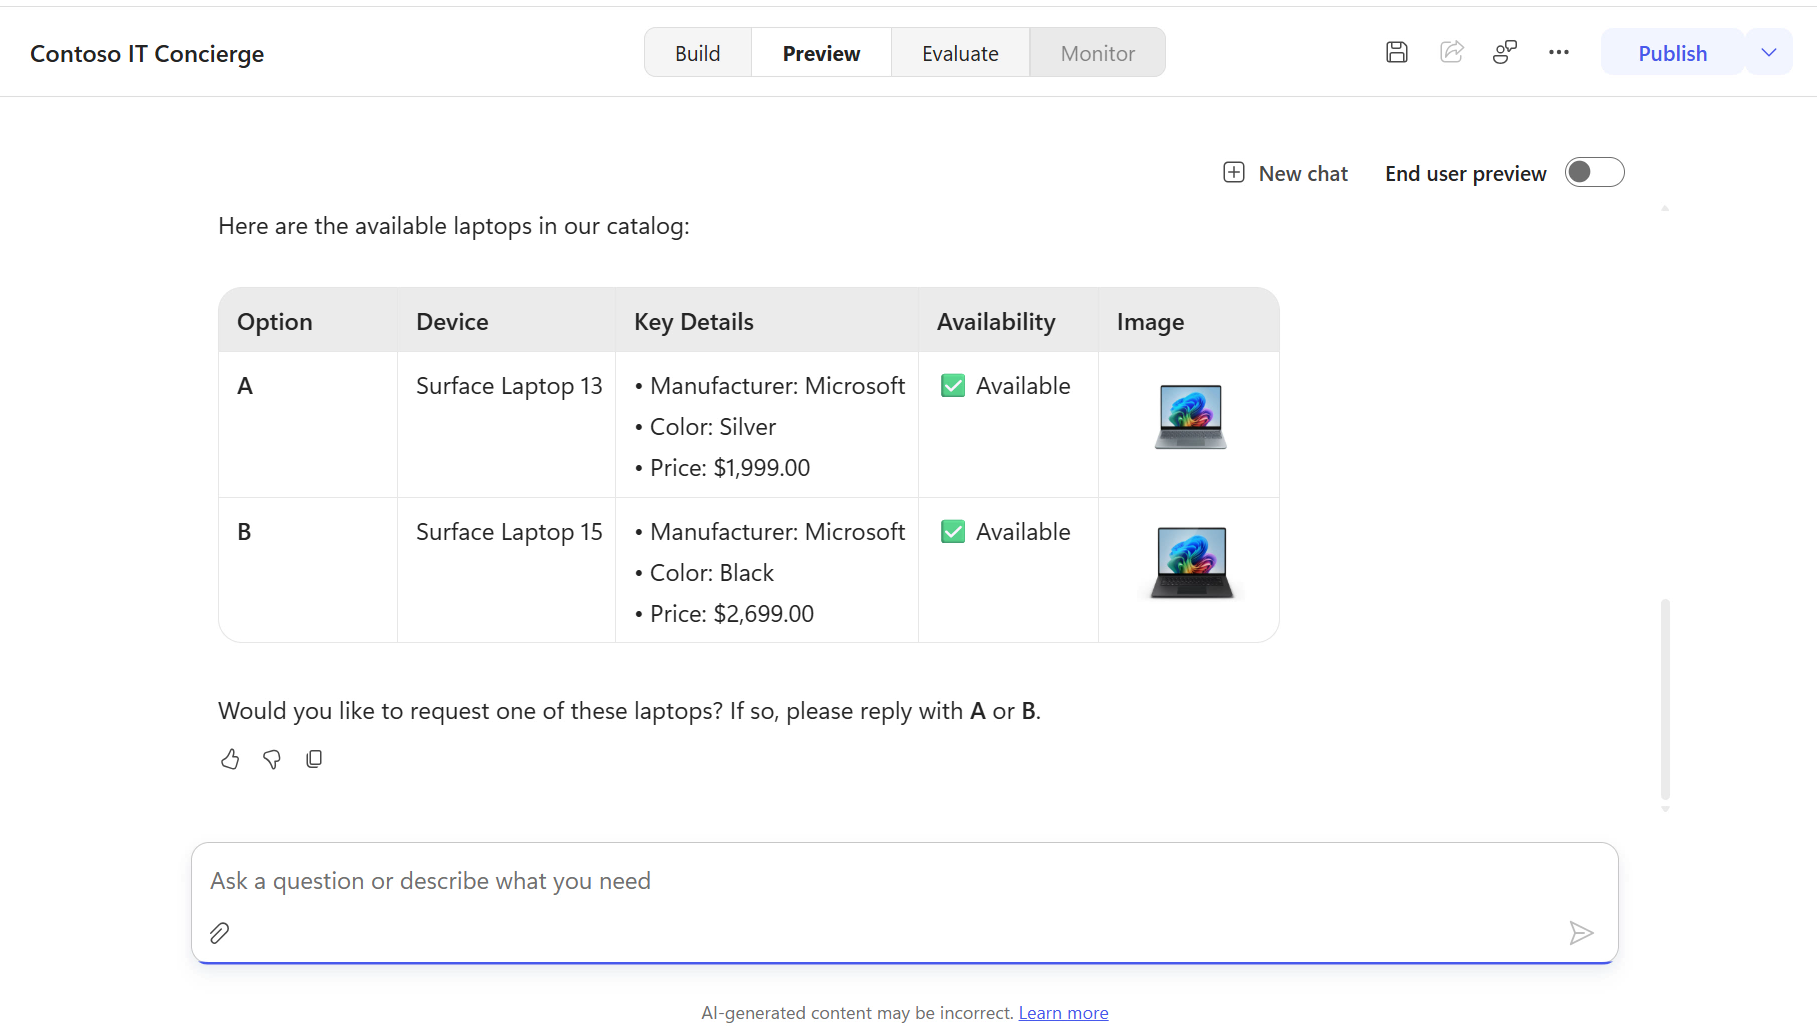Open the agent collaboration icon next to Share
The image size is (1817, 1034).
point(1505,52)
